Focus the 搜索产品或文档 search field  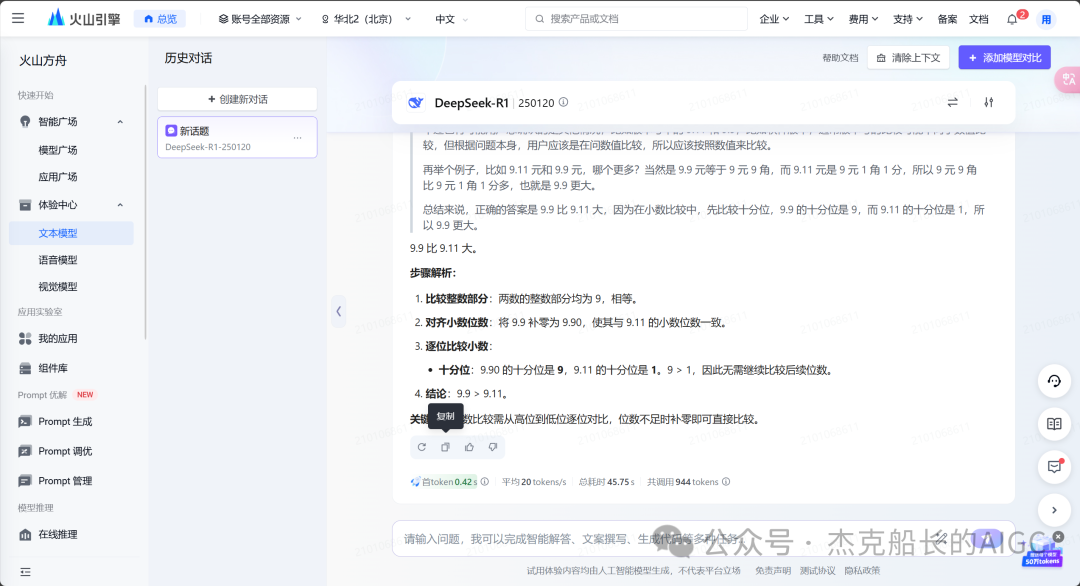click(636, 19)
